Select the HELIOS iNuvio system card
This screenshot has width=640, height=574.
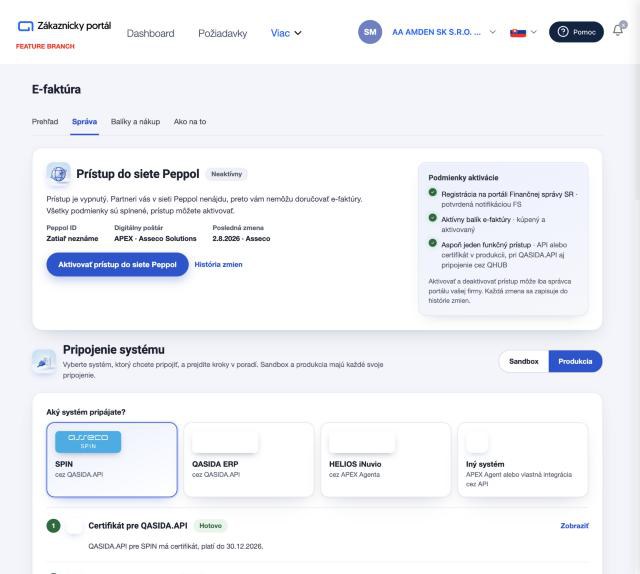click(x=386, y=460)
